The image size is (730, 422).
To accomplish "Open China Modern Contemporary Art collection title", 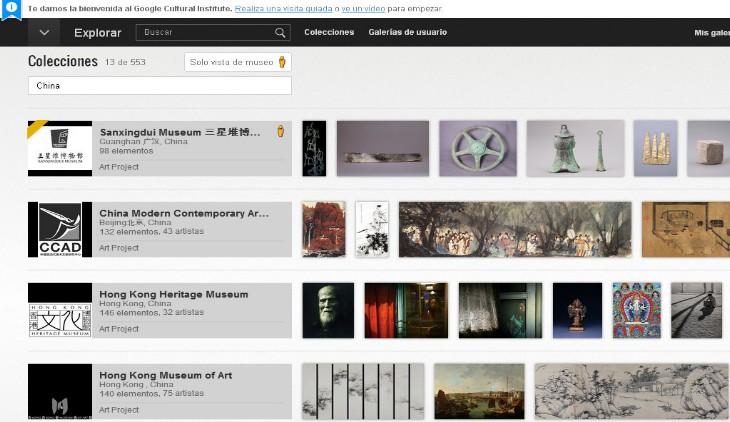I will pyautogui.click(x=184, y=213).
